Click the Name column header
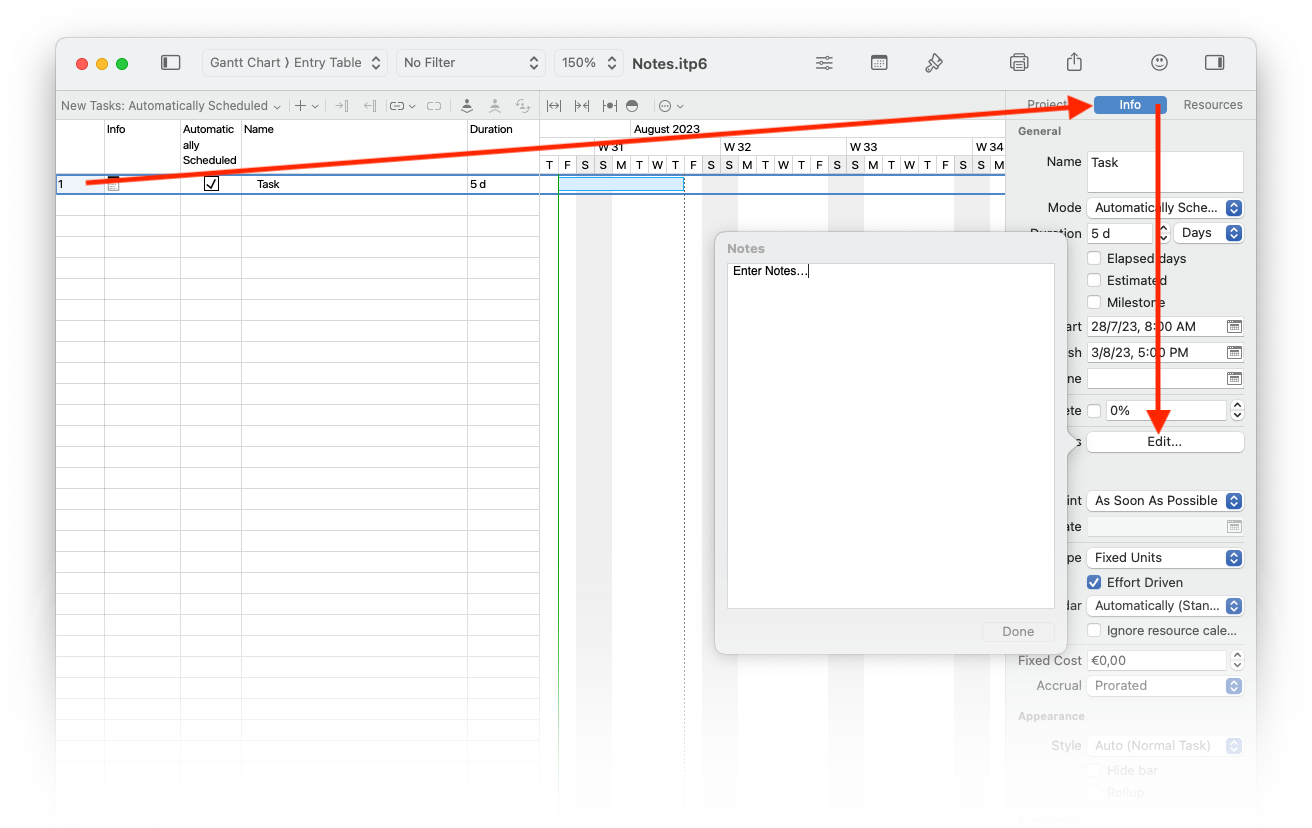 [354, 147]
